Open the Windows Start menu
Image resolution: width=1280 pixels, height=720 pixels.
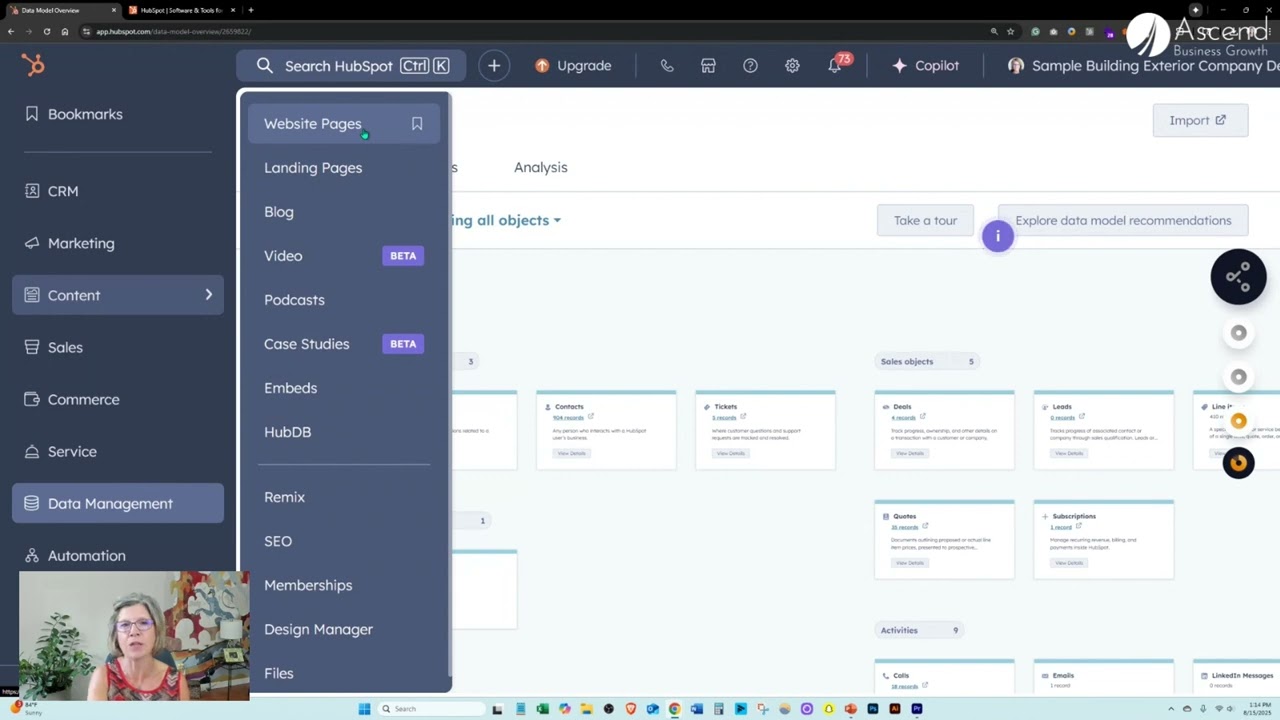point(365,709)
